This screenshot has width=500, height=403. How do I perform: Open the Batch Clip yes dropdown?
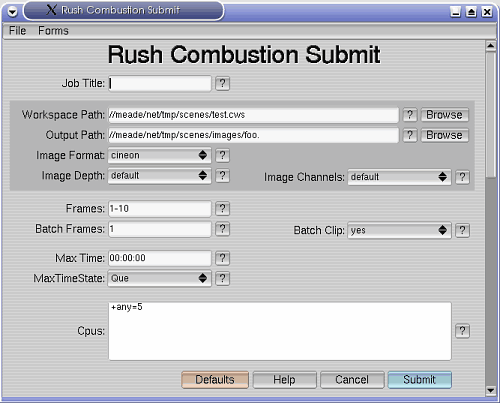point(399,230)
